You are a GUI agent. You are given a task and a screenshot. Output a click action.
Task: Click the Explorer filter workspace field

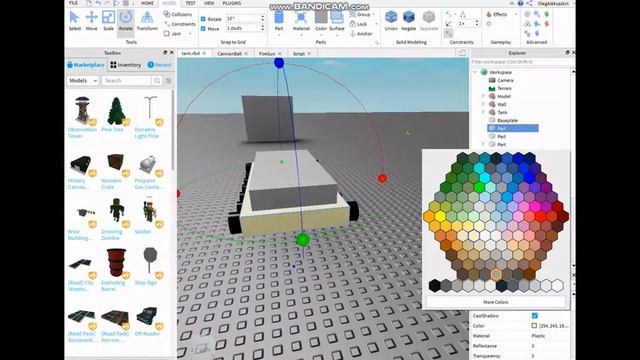(x=522, y=62)
